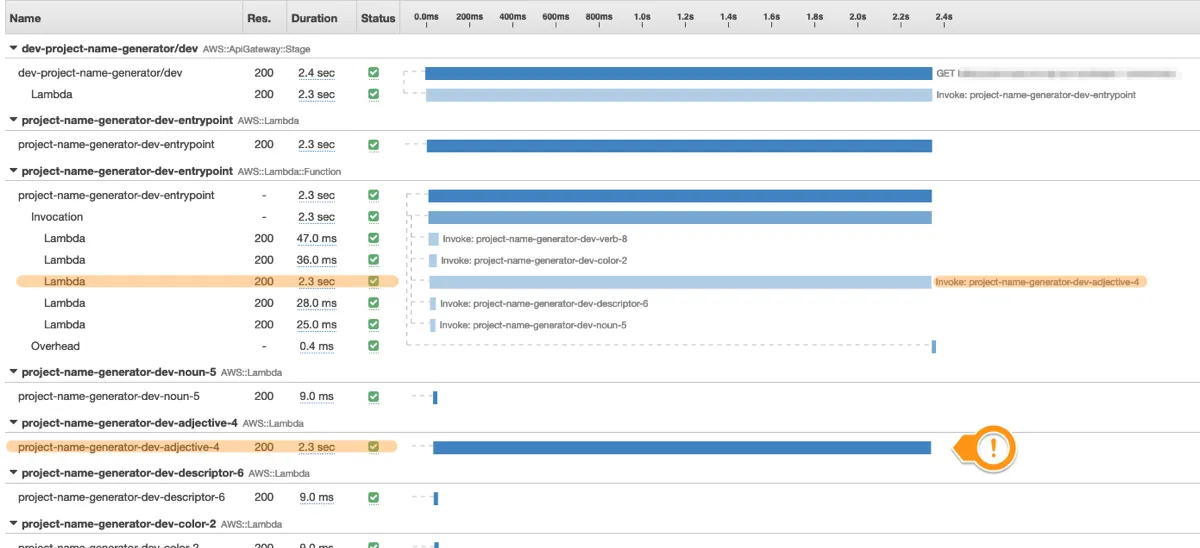Click status check icon for project-name-generator-dev-adjective-4 row
1200x548 pixels.
click(x=373, y=447)
